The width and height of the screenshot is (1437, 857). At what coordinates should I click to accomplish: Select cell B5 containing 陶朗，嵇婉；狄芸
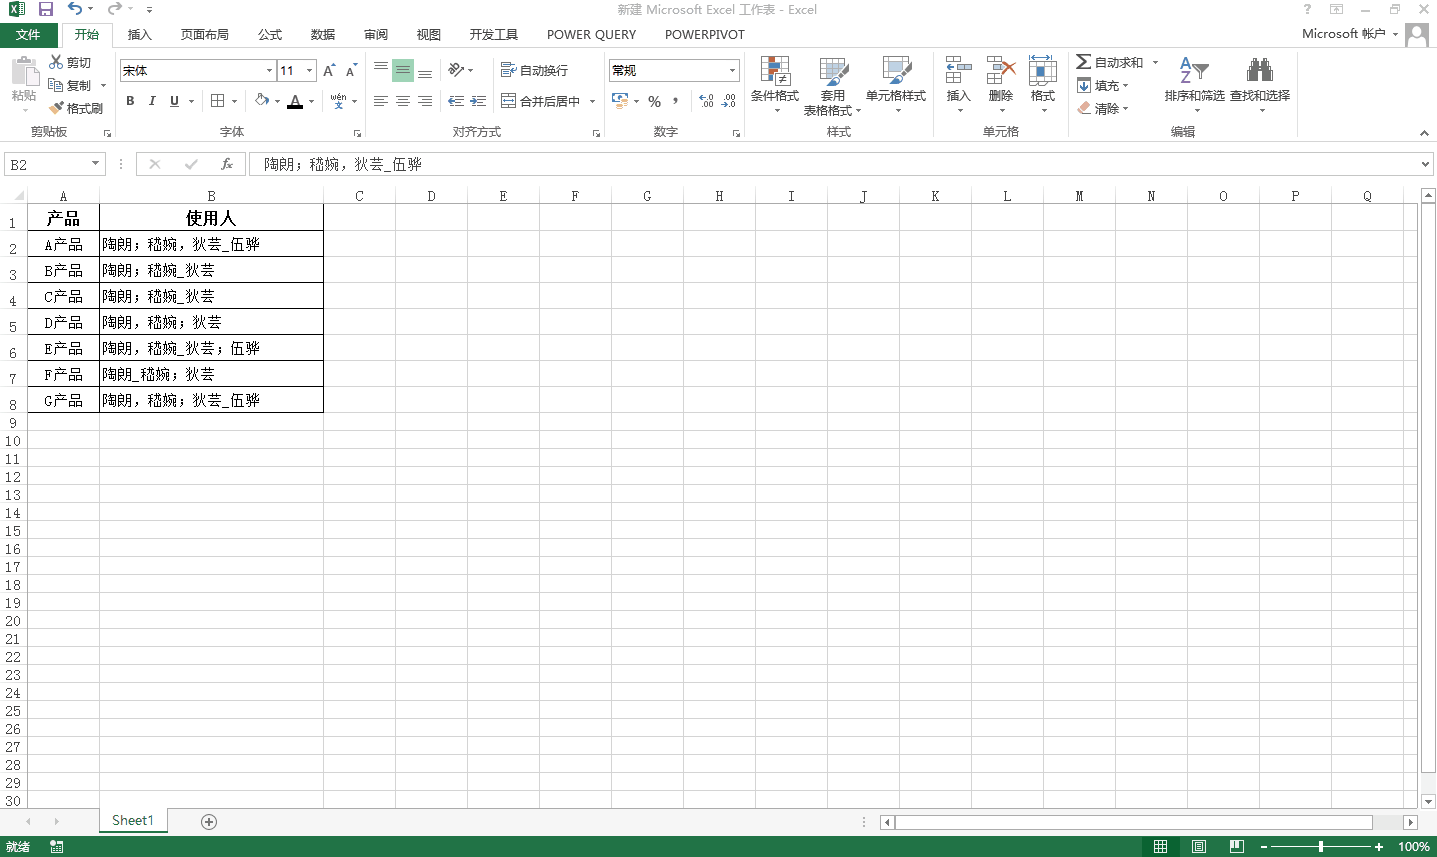coord(211,322)
